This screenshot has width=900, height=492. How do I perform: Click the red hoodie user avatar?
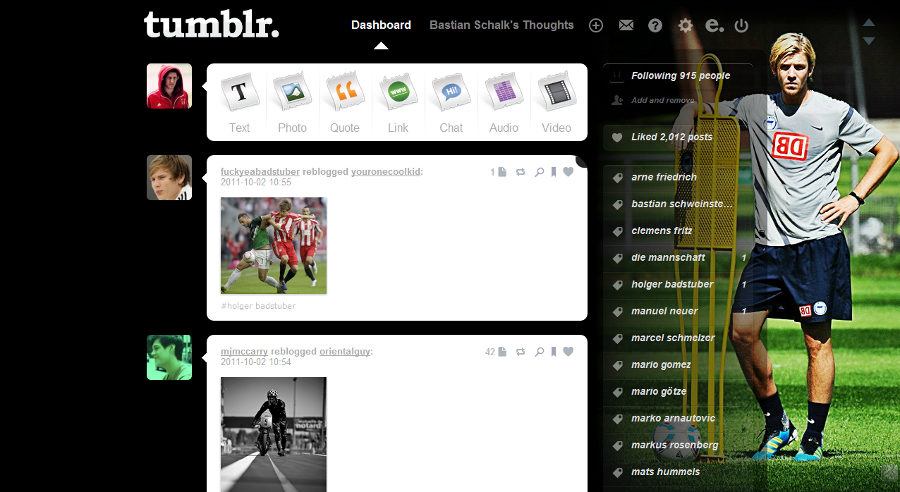(x=169, y=86)
